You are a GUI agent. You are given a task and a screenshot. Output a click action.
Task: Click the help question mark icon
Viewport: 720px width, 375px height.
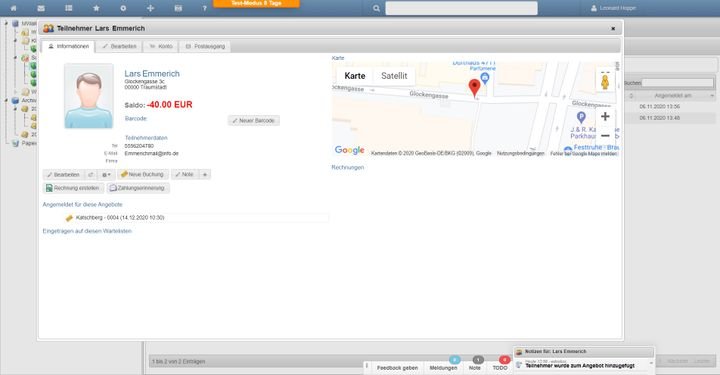point(205,8)
